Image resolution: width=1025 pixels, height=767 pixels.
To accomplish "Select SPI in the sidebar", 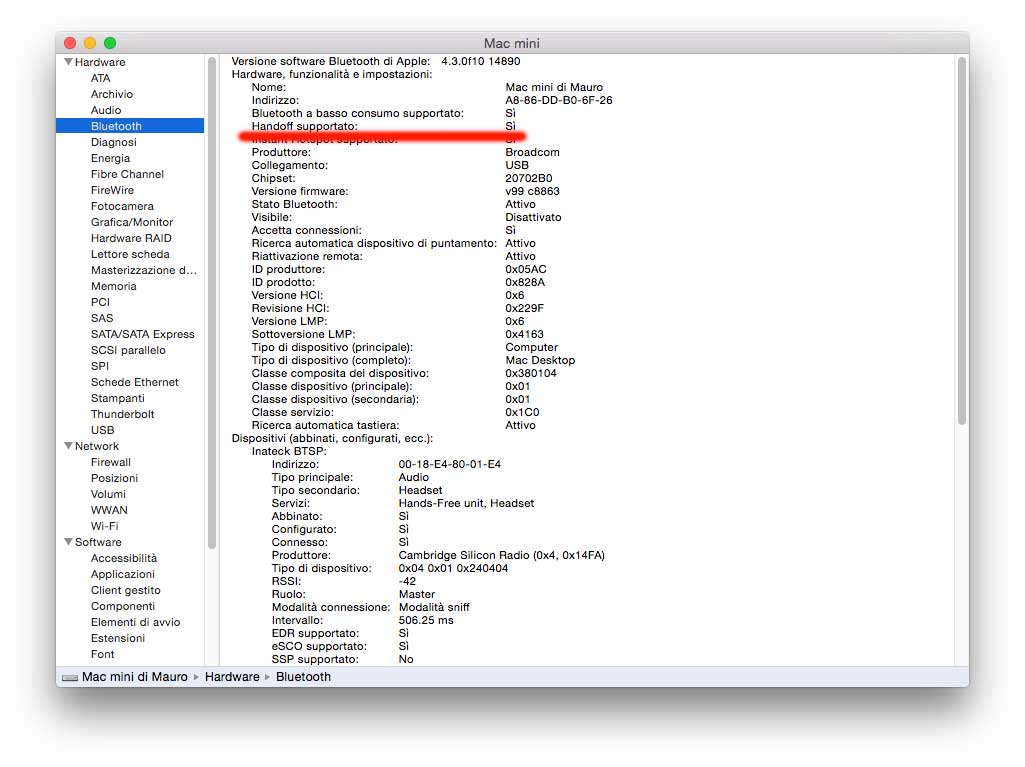I will click(99, 366).
